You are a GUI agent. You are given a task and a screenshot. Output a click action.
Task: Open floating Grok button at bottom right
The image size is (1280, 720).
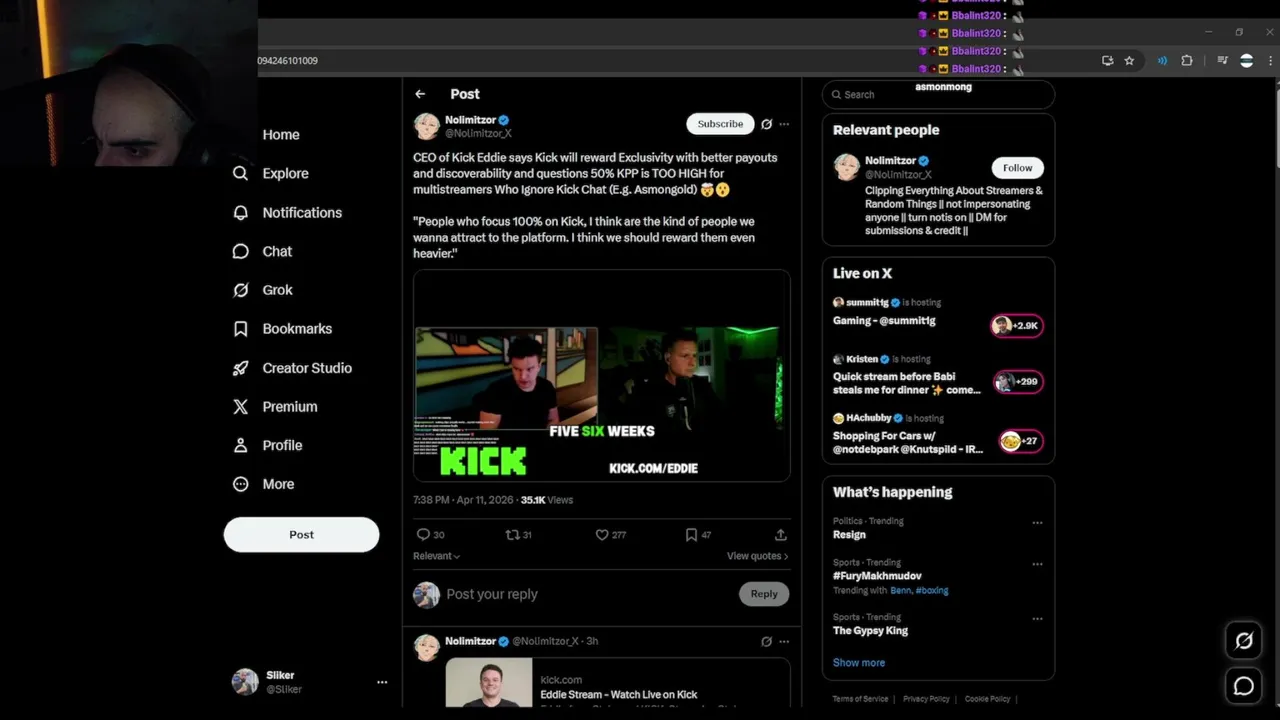(1244, 641)
